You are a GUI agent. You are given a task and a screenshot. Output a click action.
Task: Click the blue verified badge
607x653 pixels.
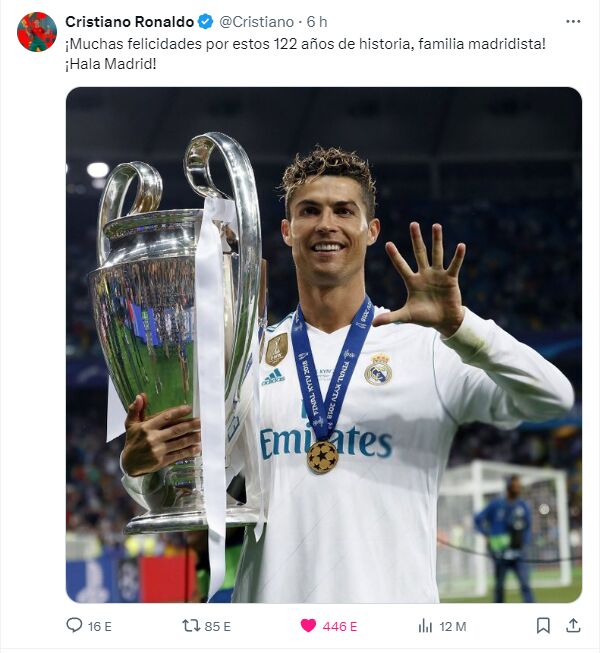coord(205,22)
